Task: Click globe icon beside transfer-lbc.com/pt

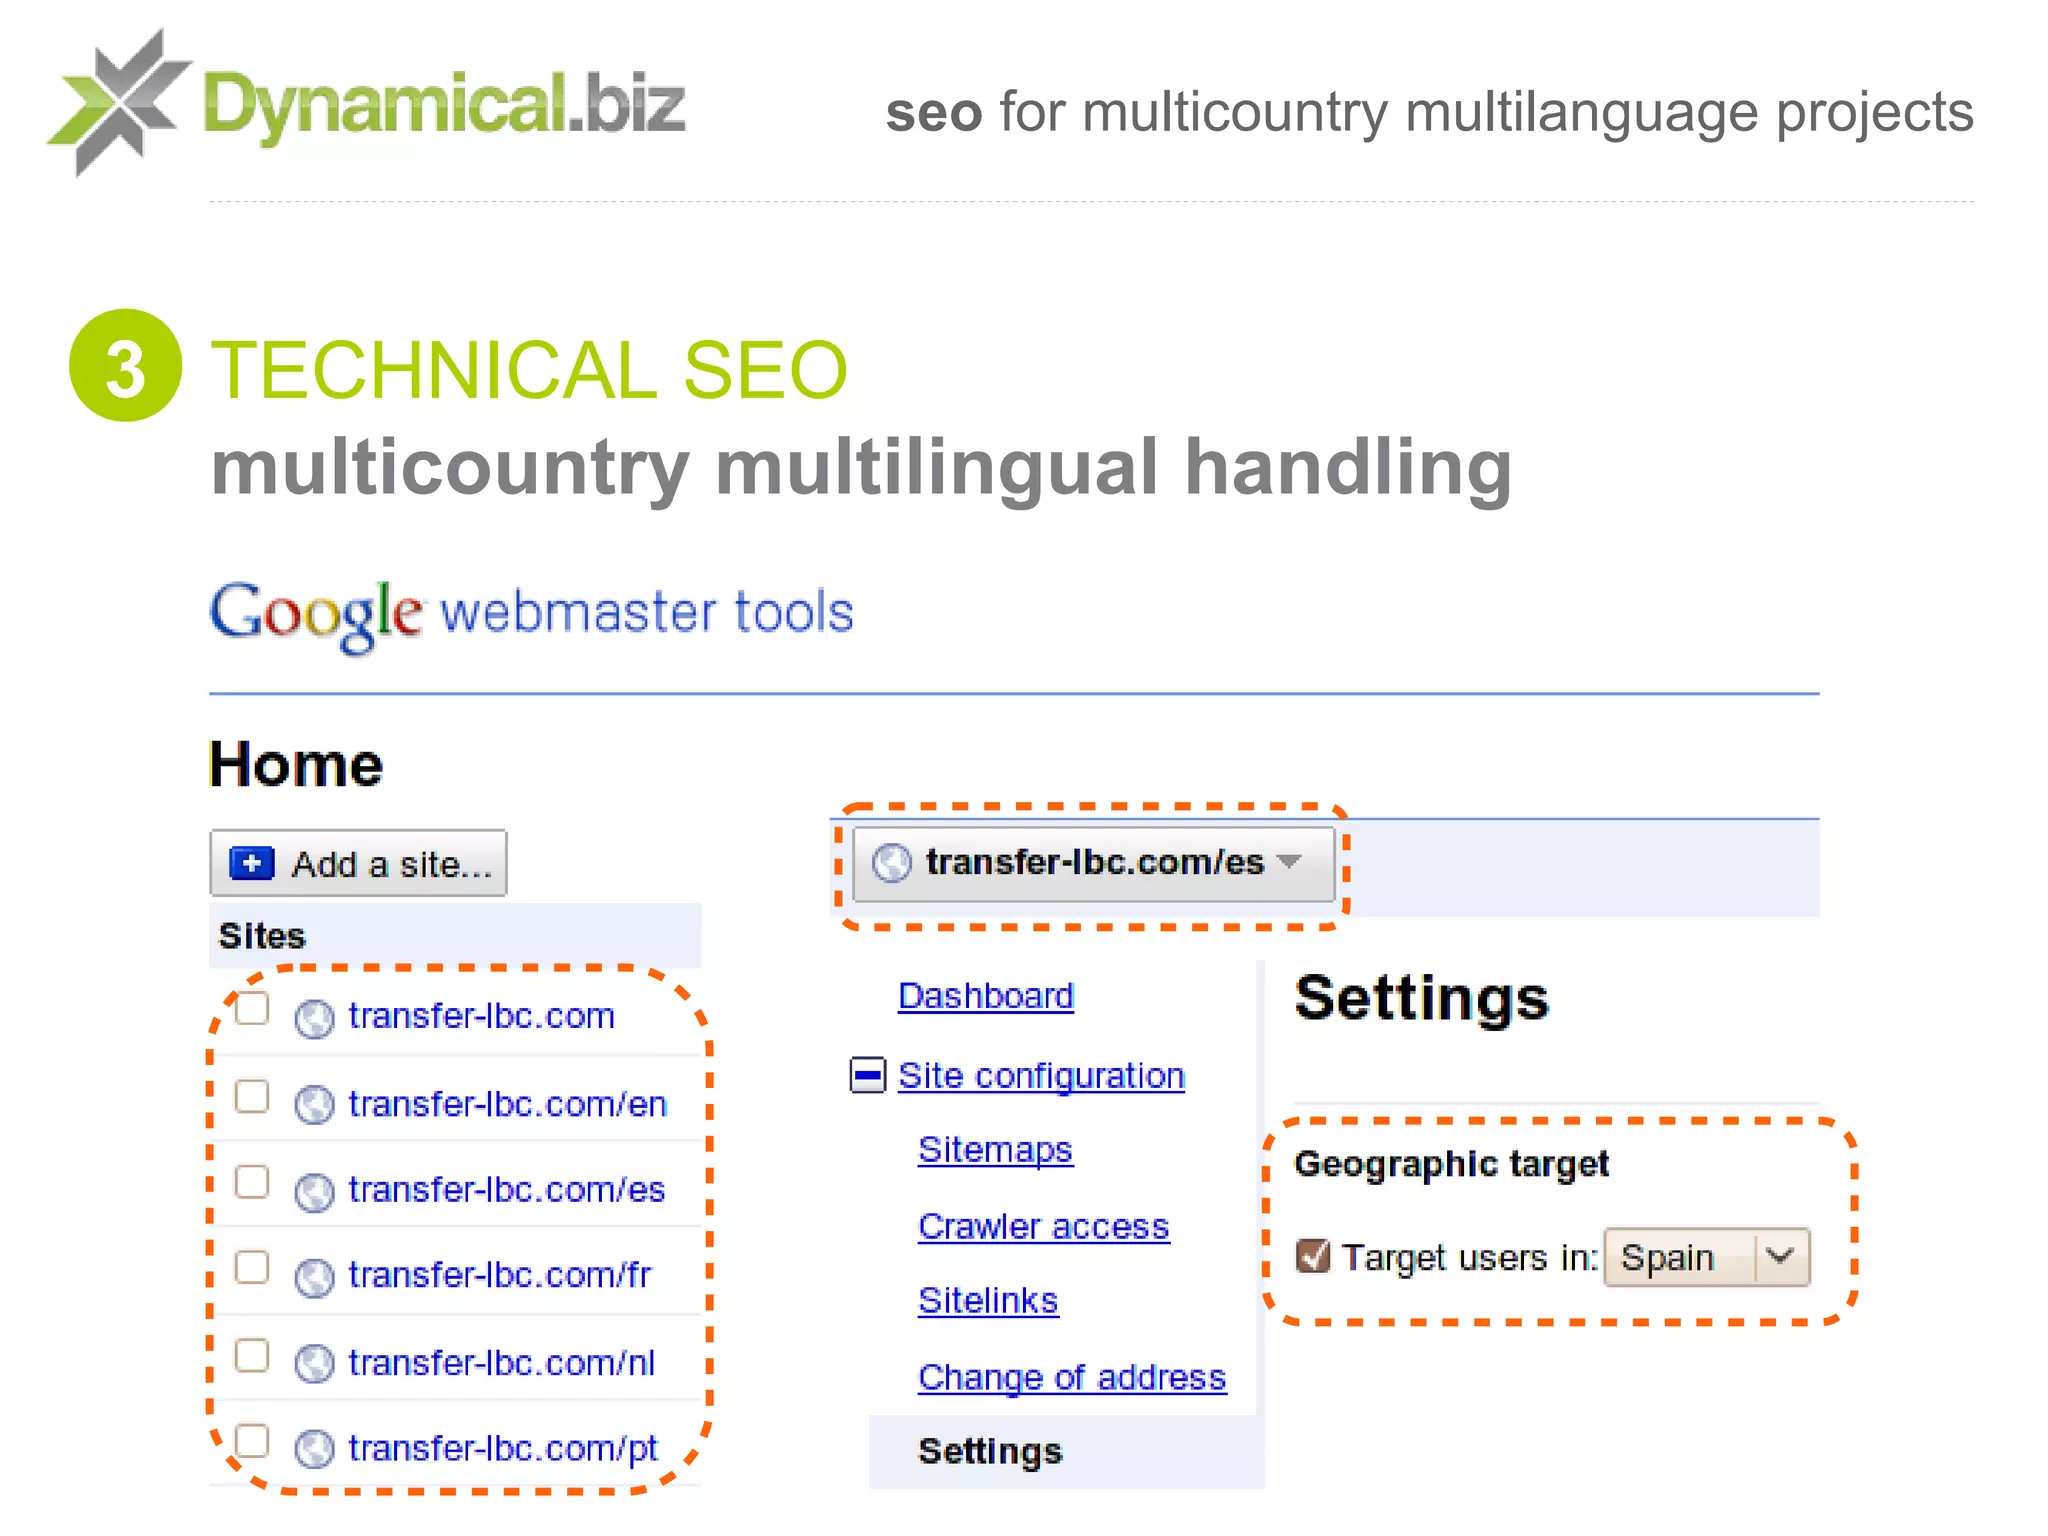Action: (314, 1450)
